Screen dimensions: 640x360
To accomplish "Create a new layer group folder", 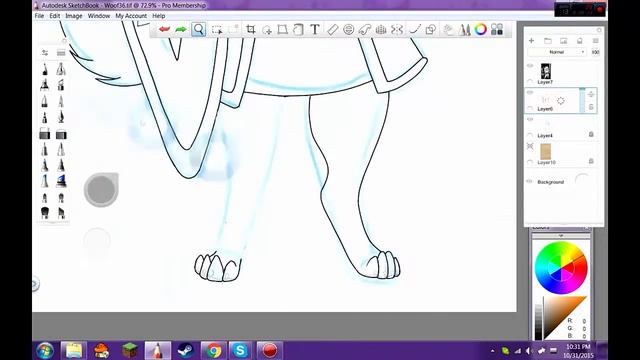I will (548, 41).
